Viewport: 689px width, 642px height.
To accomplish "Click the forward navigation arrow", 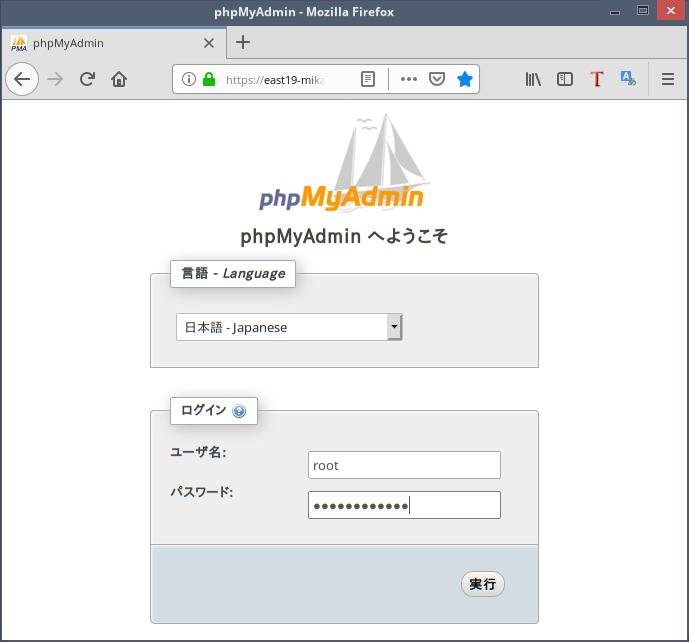I will 55,80.
